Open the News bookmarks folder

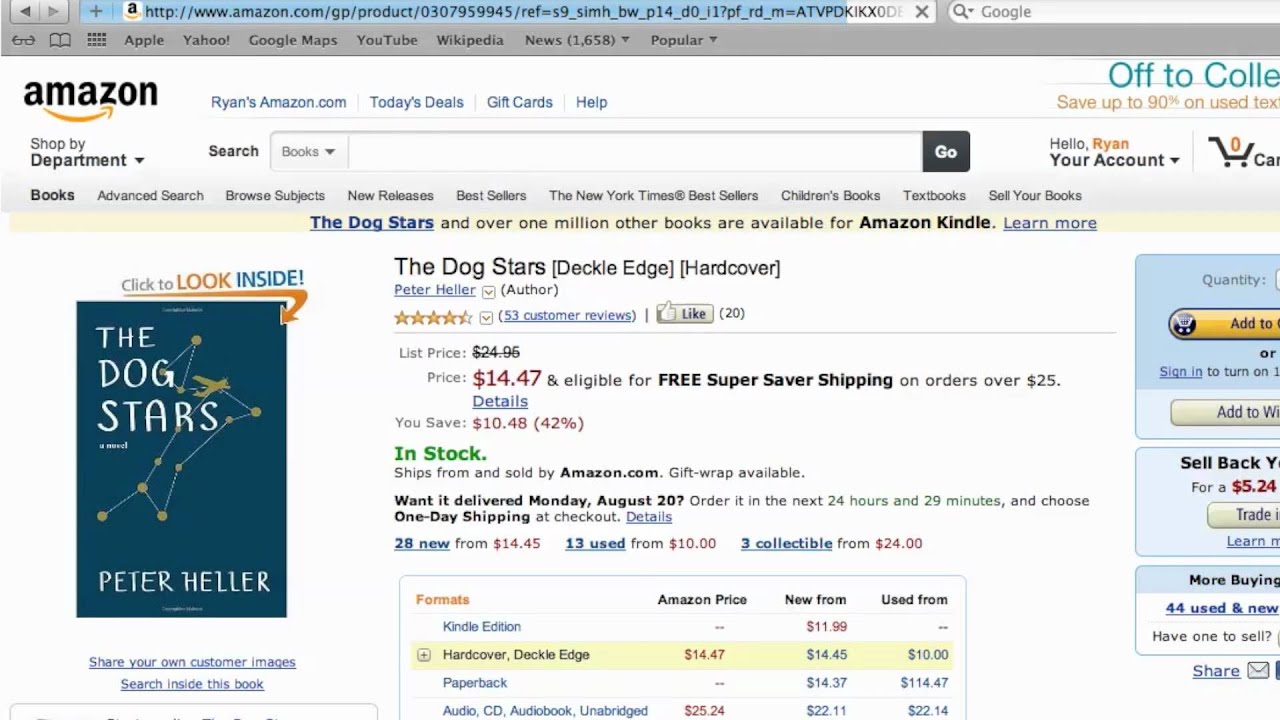(x=577, y=40)
